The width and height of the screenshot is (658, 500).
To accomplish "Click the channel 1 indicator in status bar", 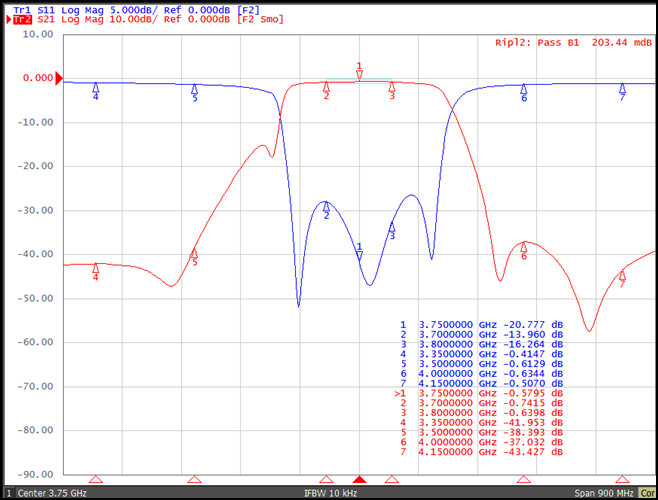I will pyautogui.click(x=8, y=493).
